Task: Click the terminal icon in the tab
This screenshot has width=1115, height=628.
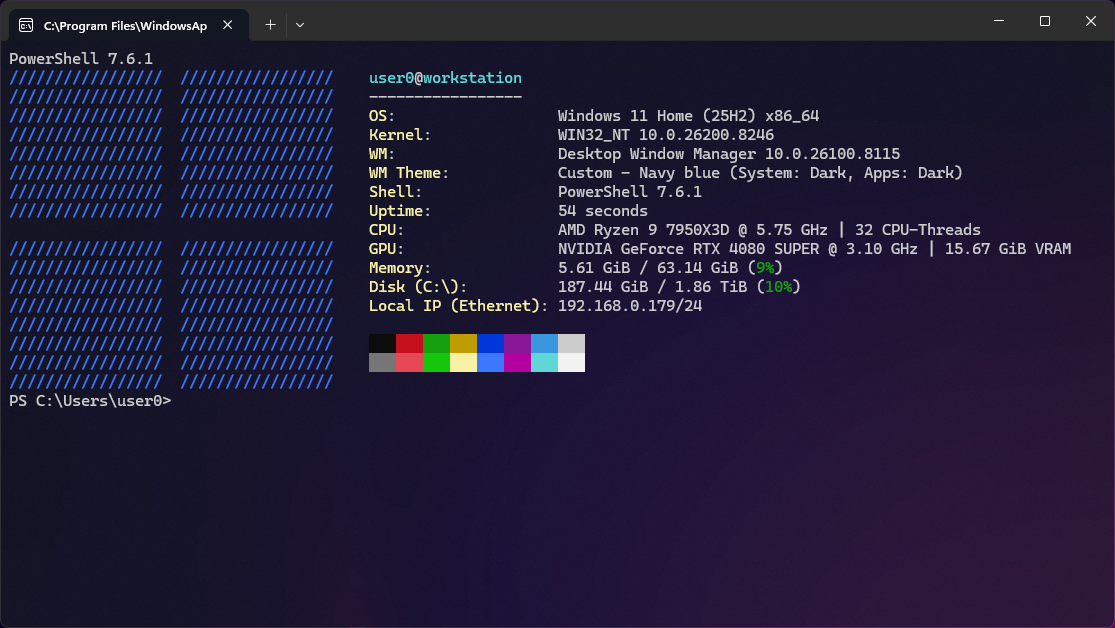Action: point(26,26)
